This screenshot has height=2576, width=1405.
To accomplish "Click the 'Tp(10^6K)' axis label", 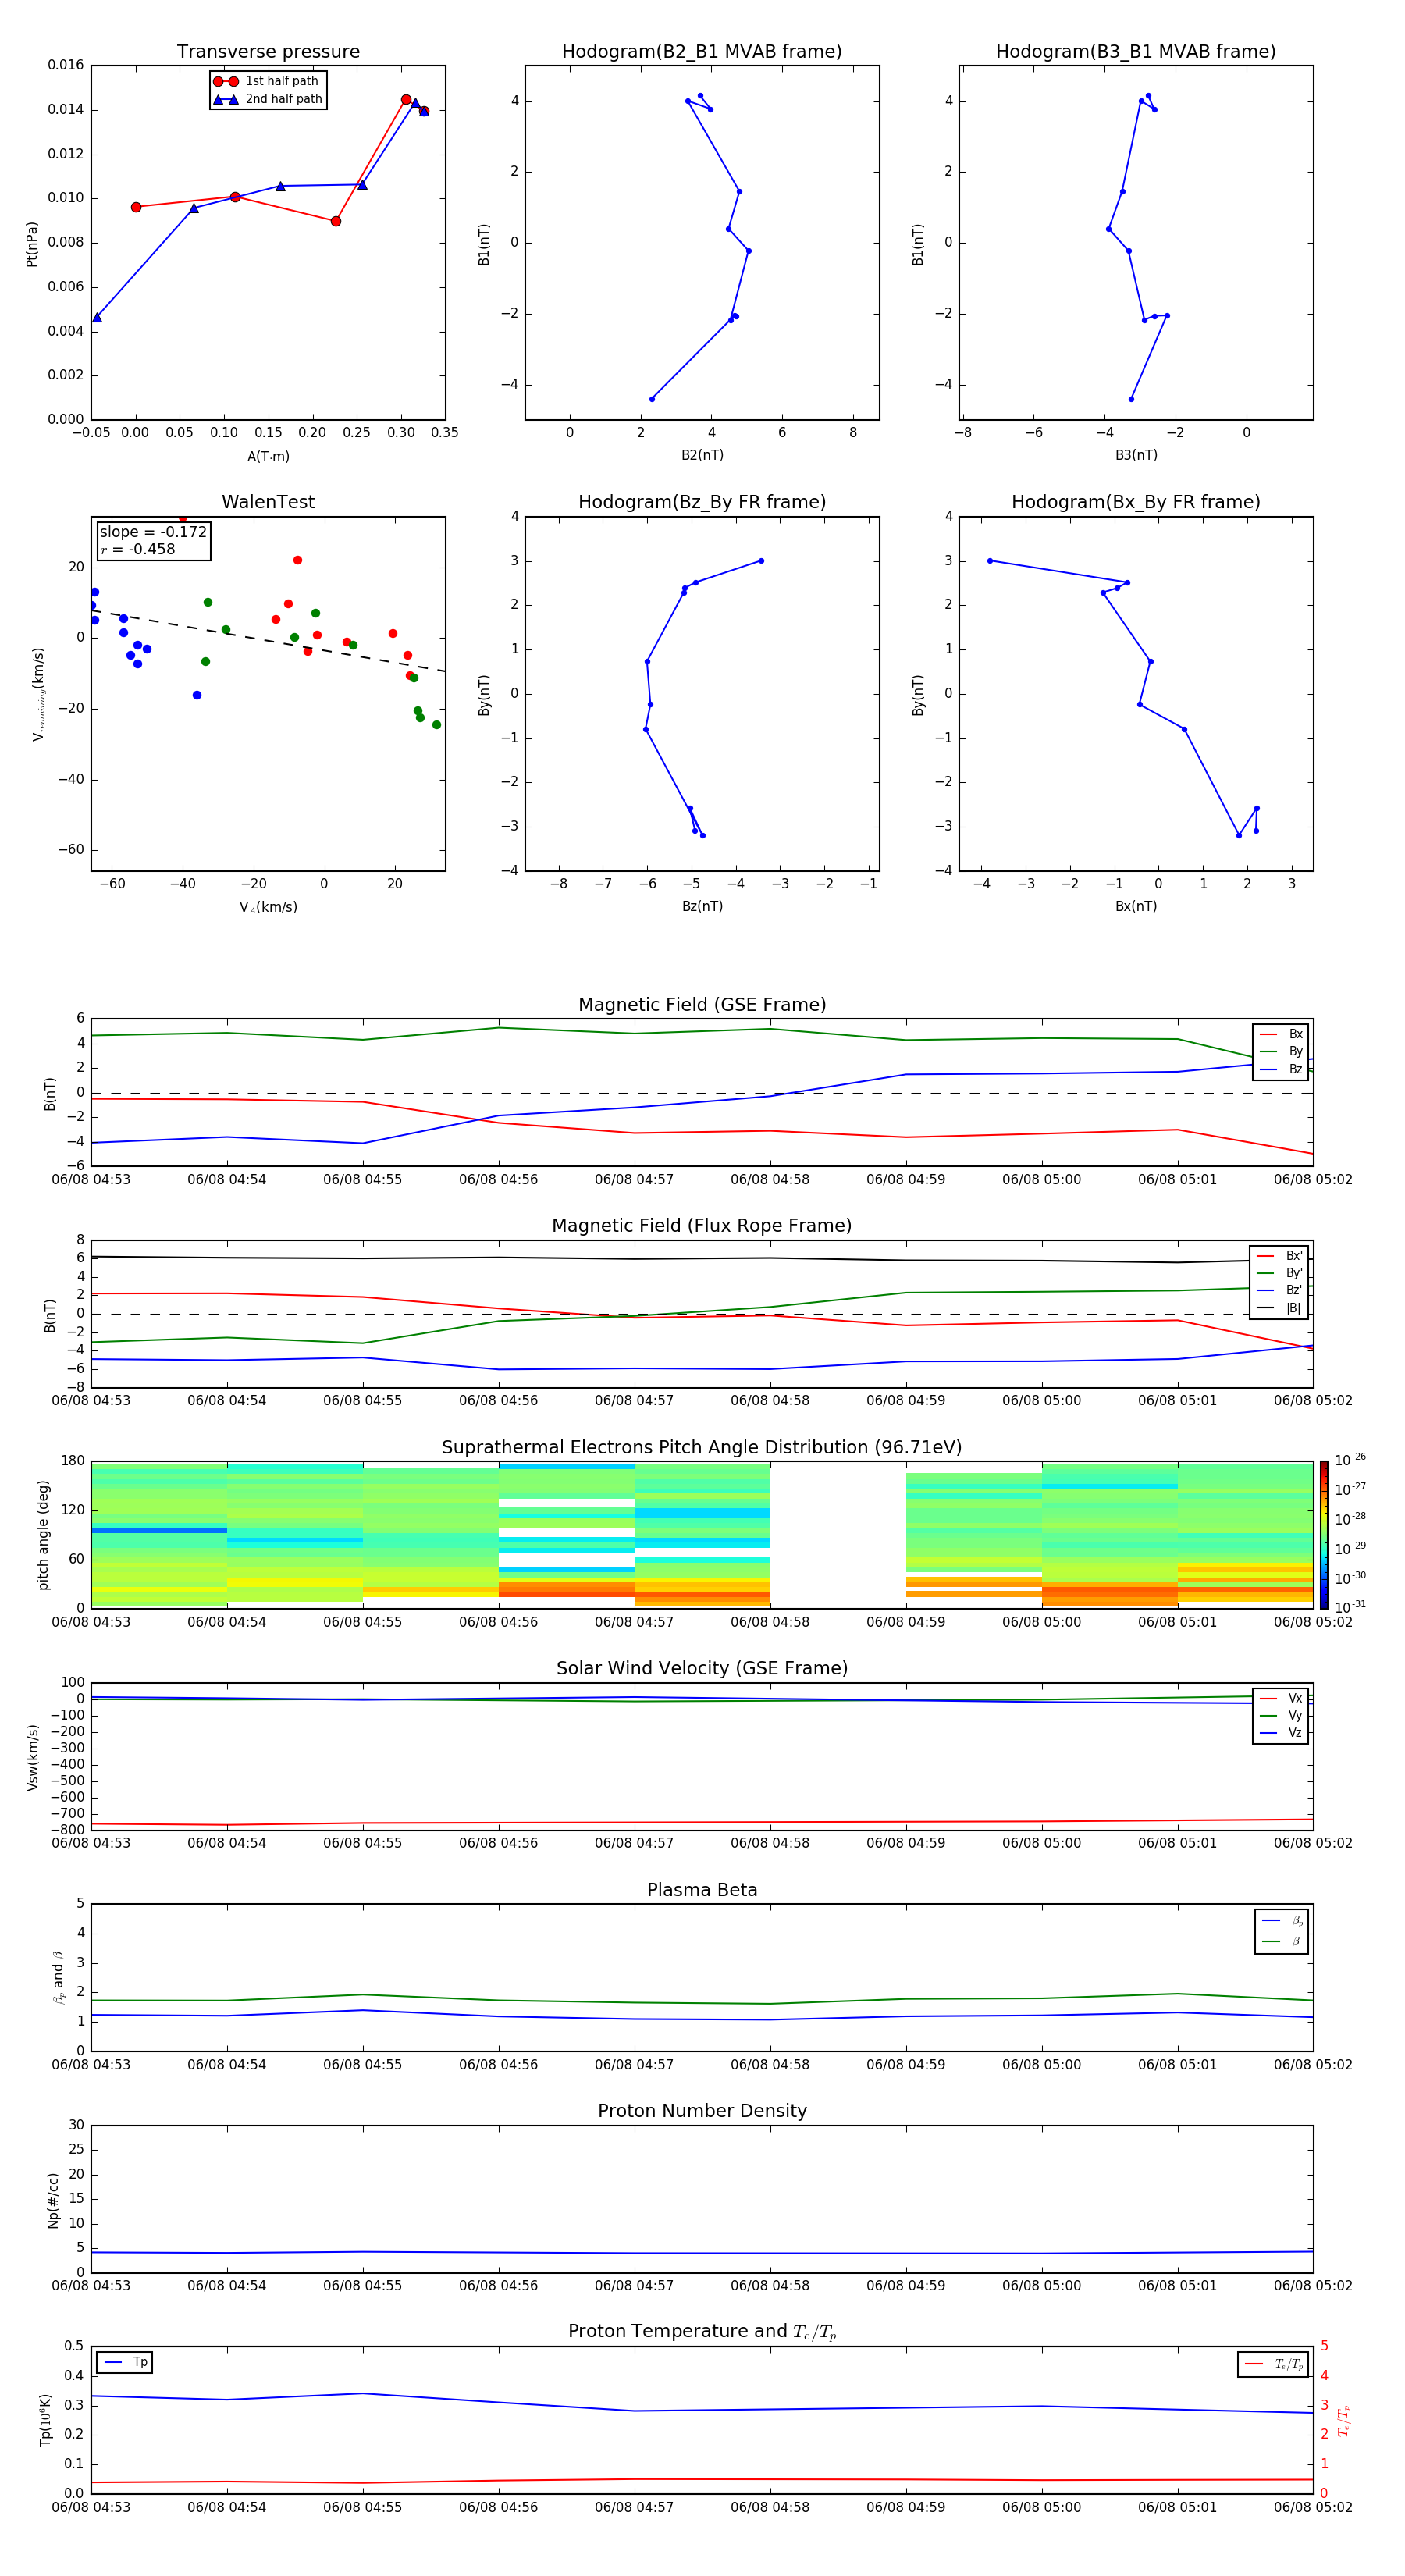I will point(45,2420).
